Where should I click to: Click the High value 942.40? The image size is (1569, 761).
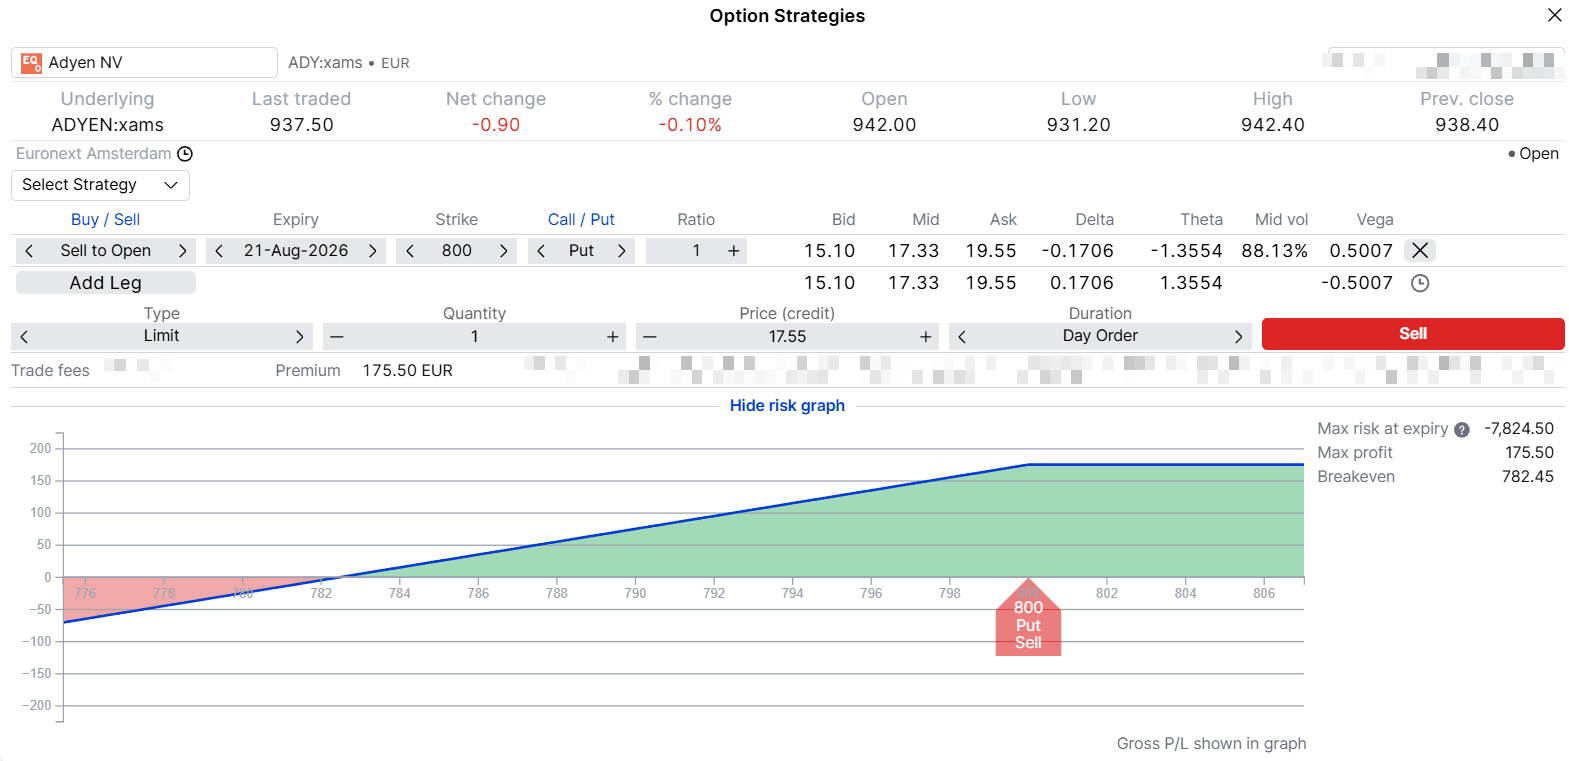tap(1273, 125)
